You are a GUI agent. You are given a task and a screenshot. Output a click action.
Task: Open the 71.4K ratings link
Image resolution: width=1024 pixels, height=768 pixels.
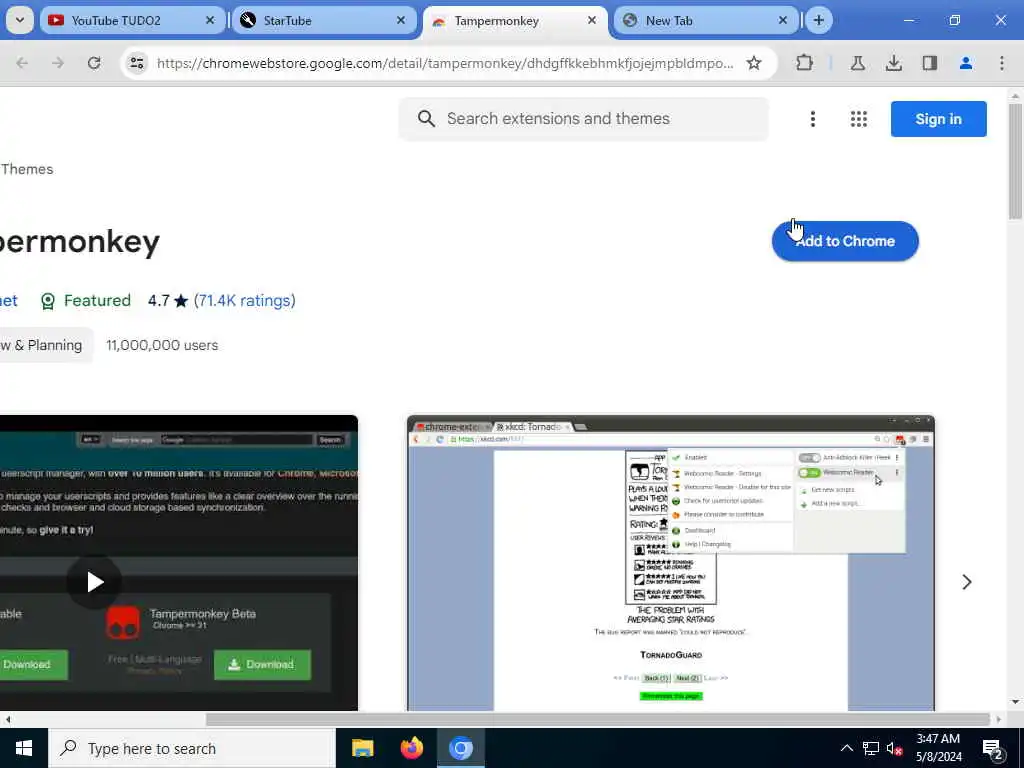coord(245,300)
